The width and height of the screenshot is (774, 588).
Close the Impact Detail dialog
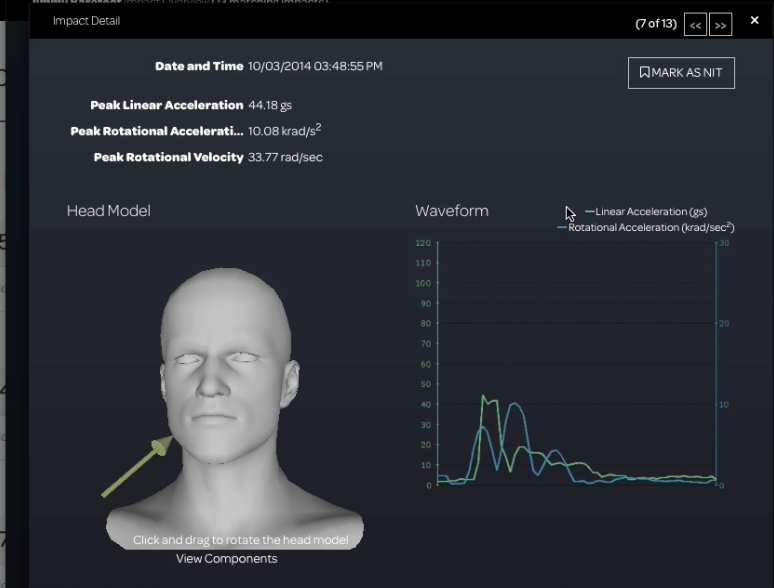click(x=755, y=20)
